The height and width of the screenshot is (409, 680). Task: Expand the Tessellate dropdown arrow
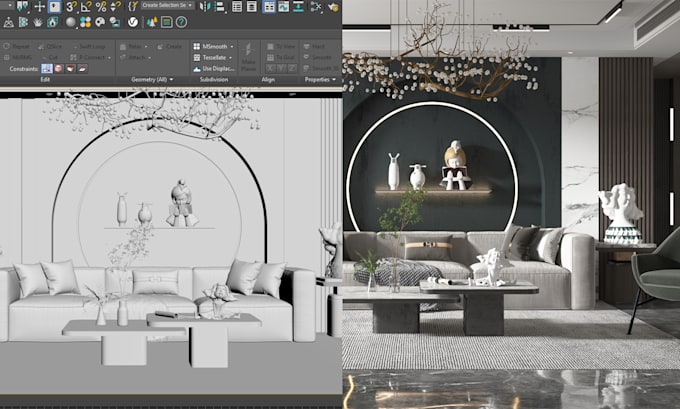[230, 57]
